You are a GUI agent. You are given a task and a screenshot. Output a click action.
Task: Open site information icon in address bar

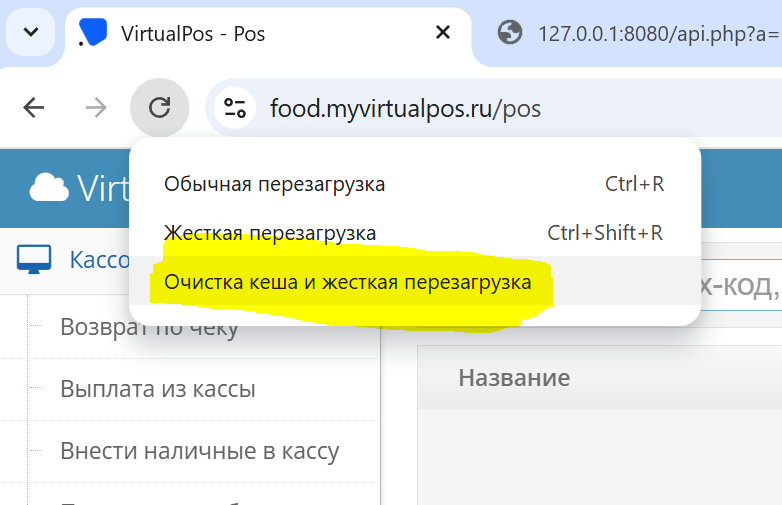click(x=236, y=107)
